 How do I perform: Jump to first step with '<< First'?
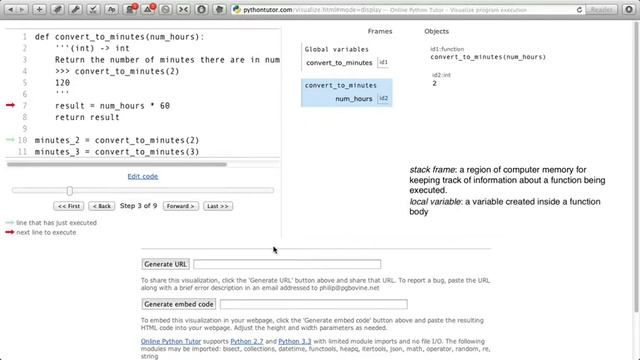point(69,206)
